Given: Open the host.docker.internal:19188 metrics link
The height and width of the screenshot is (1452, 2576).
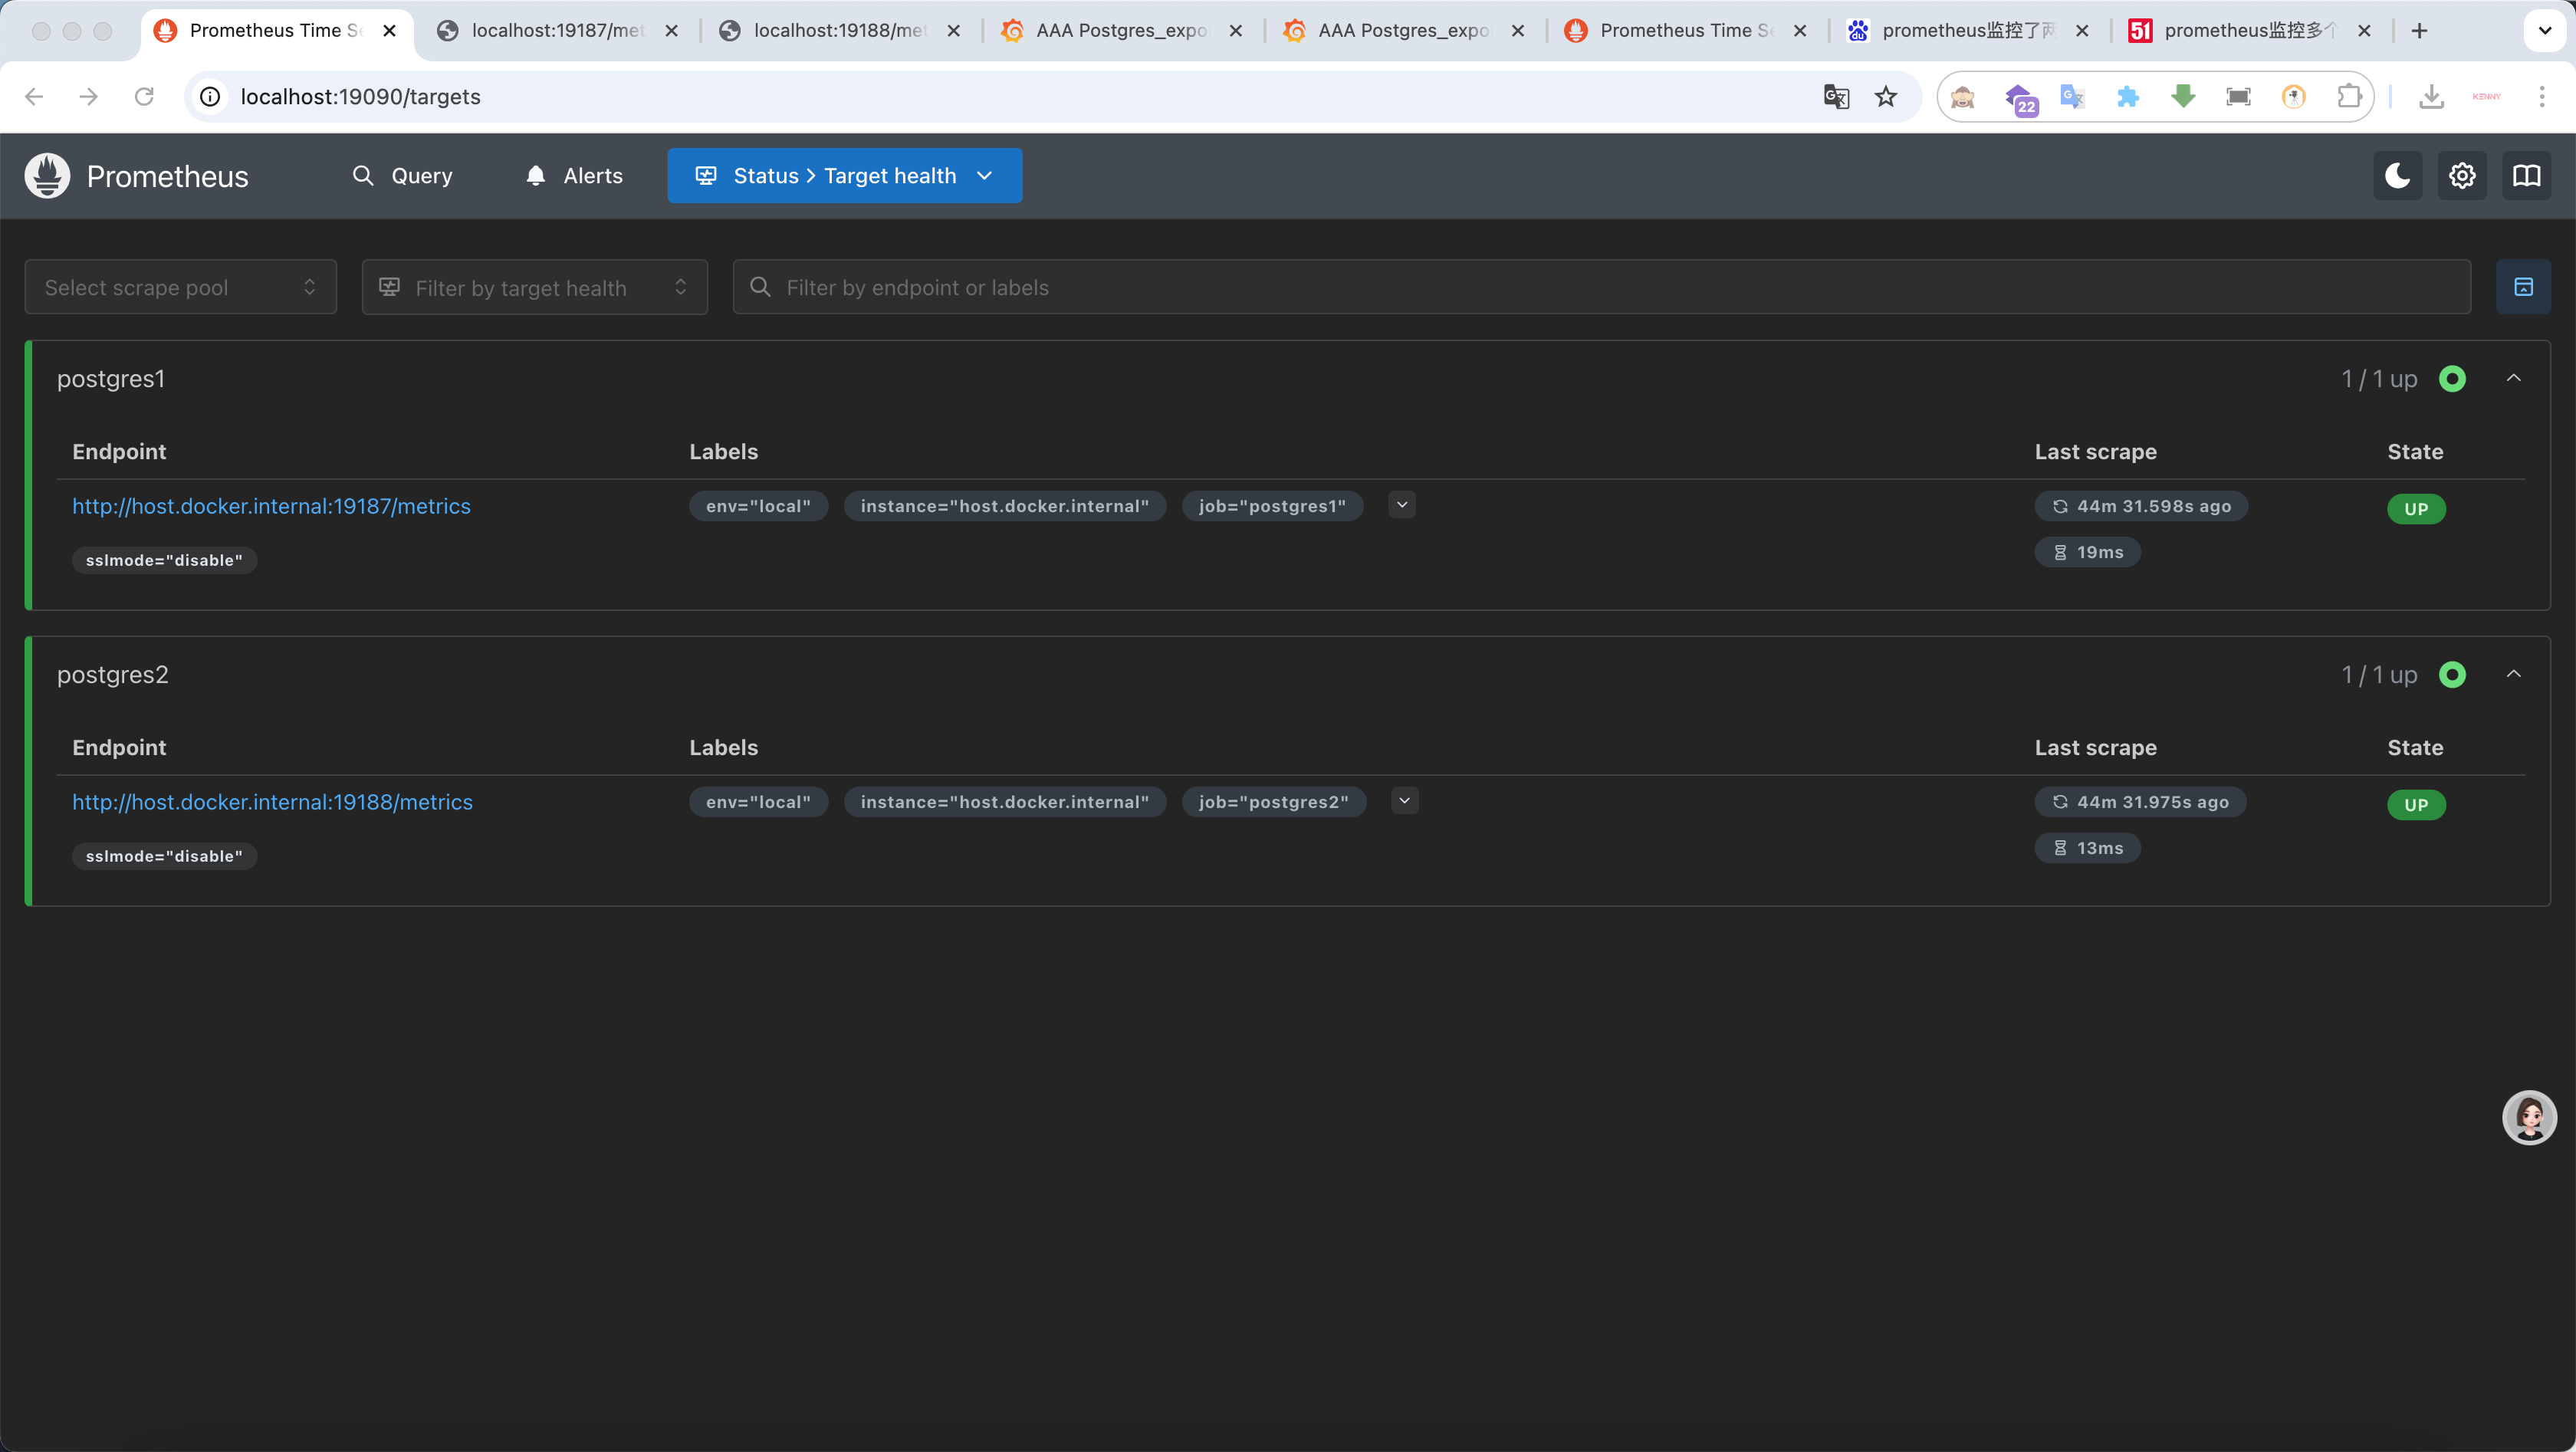Looking at the screenshot, I should 272,802.
